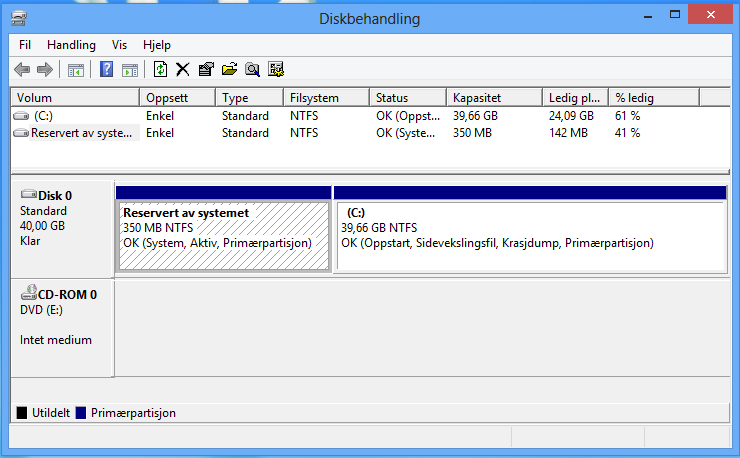Sort by the Status column header
Screen dimensions: 740x458
tap(408, 98)
